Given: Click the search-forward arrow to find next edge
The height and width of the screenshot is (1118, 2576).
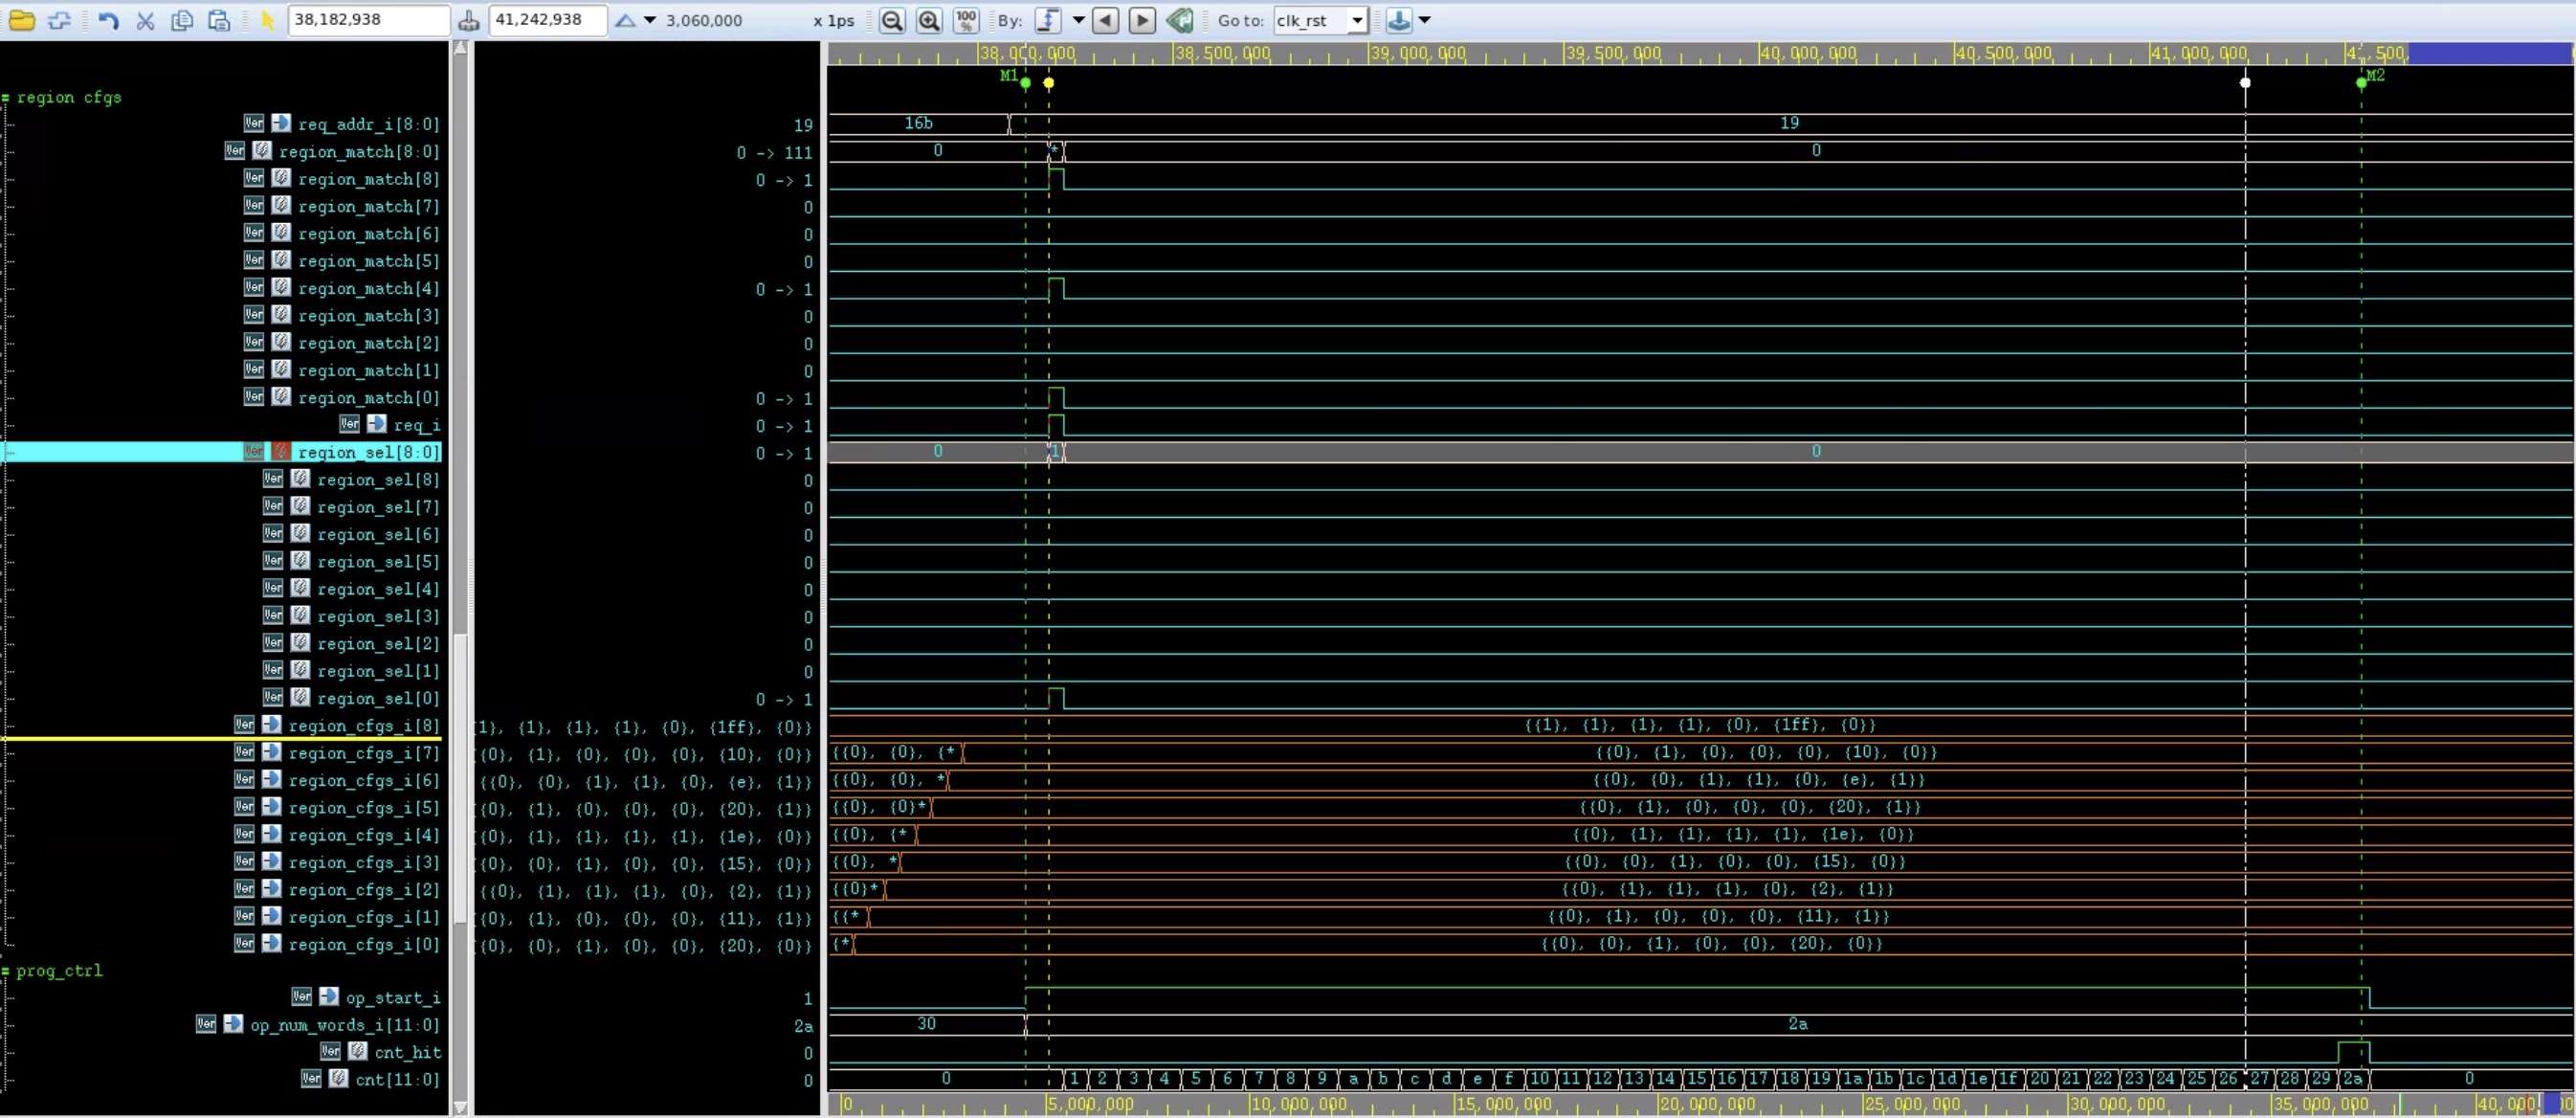Looking at the screenshot, I should (x=1141, y=20).
